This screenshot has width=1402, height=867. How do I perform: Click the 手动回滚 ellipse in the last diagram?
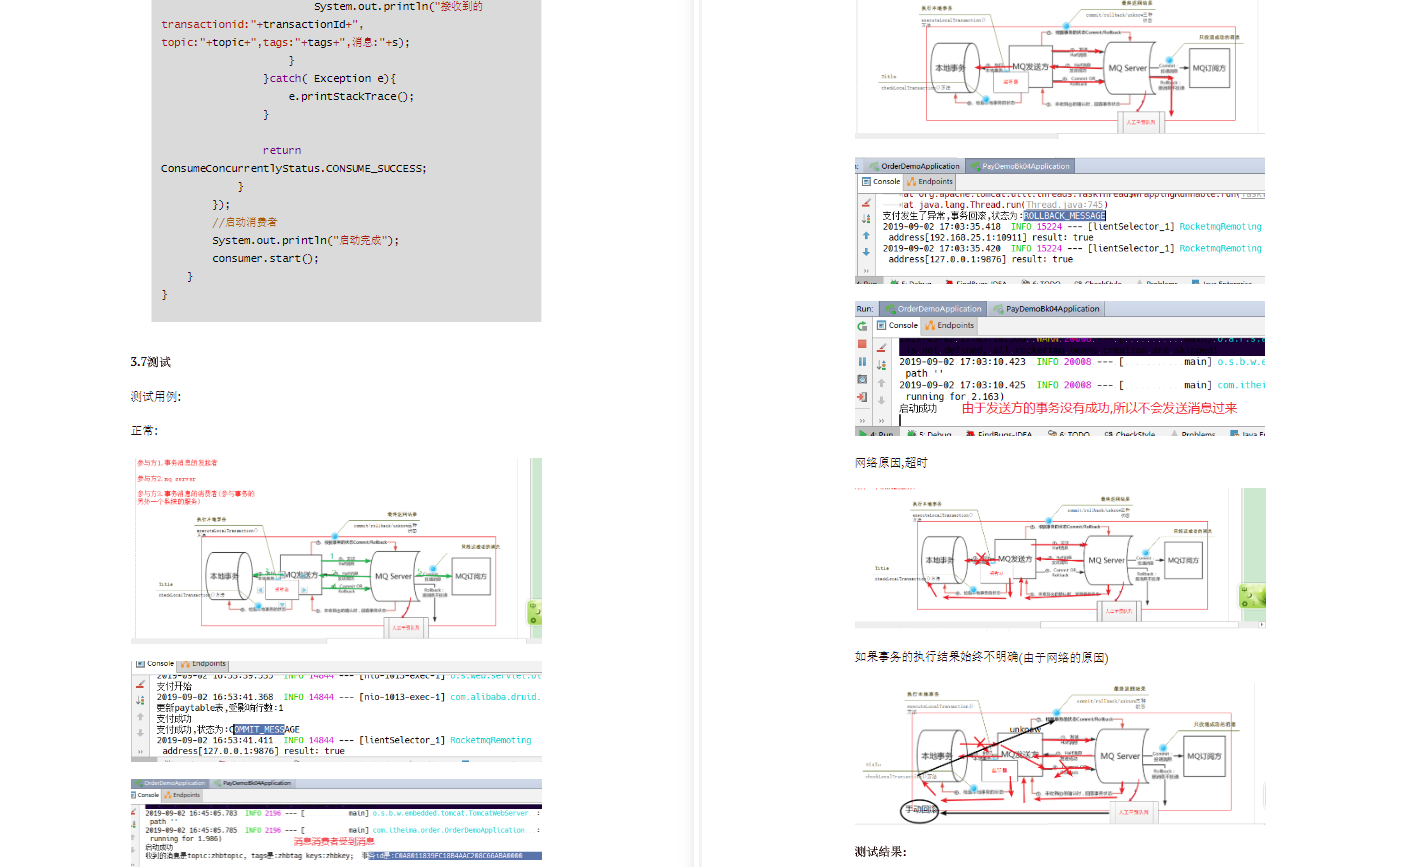(x=920, y=809)
